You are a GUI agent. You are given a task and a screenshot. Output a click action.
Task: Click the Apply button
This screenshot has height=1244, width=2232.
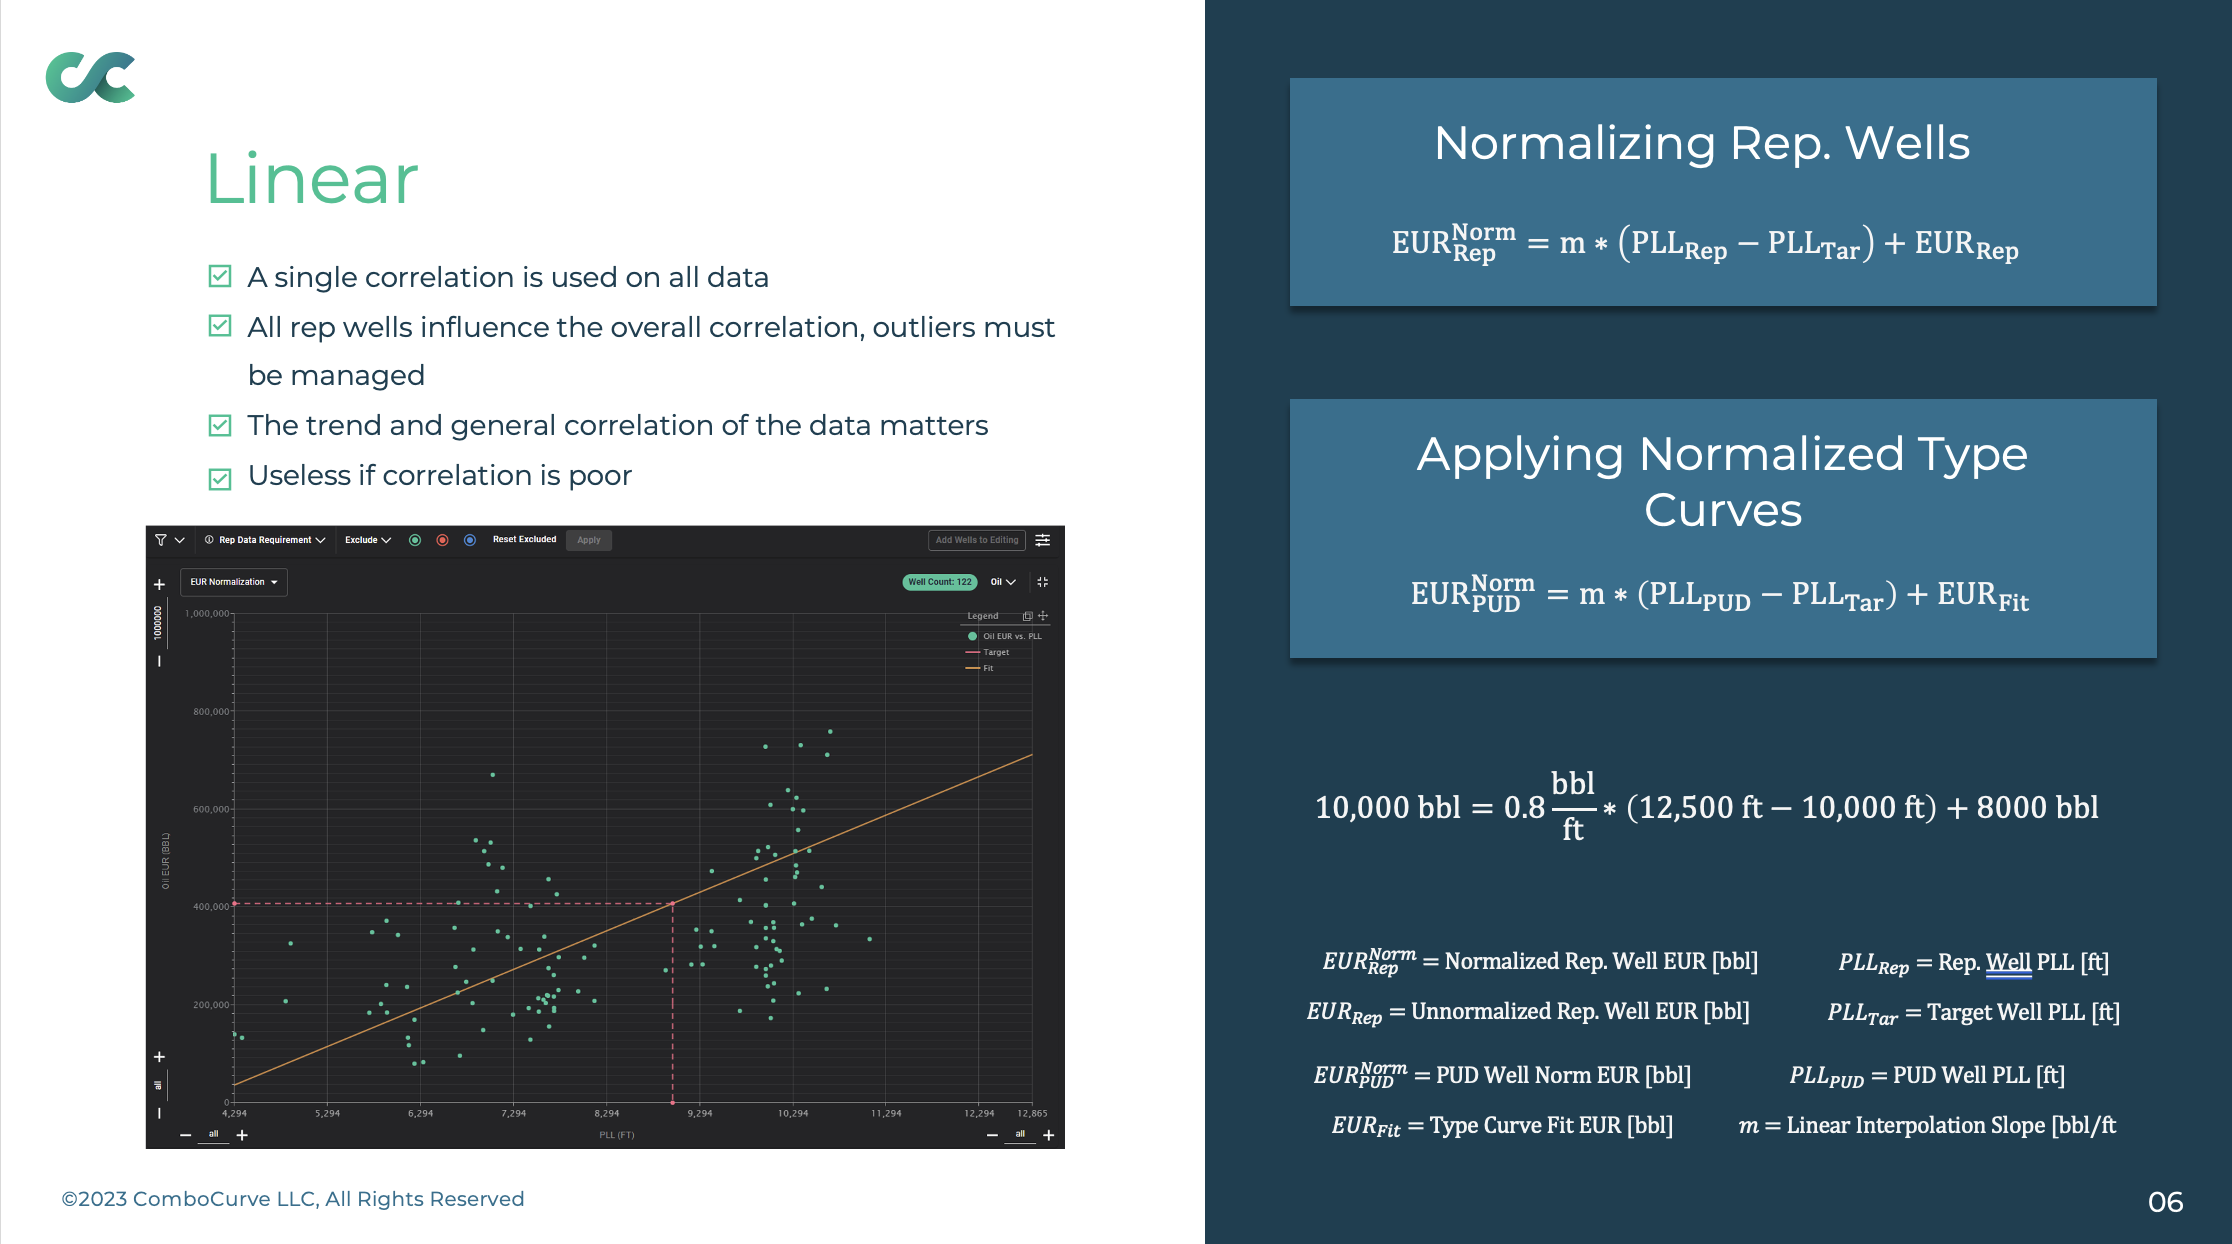point(588,540)
